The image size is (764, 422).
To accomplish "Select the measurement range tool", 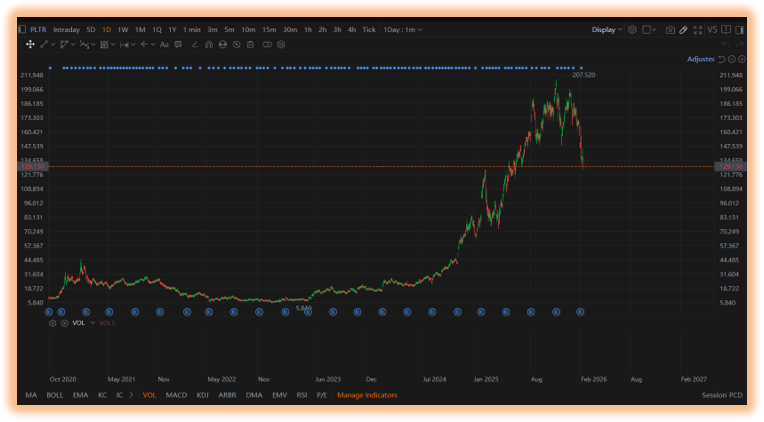I will (124, 44).
